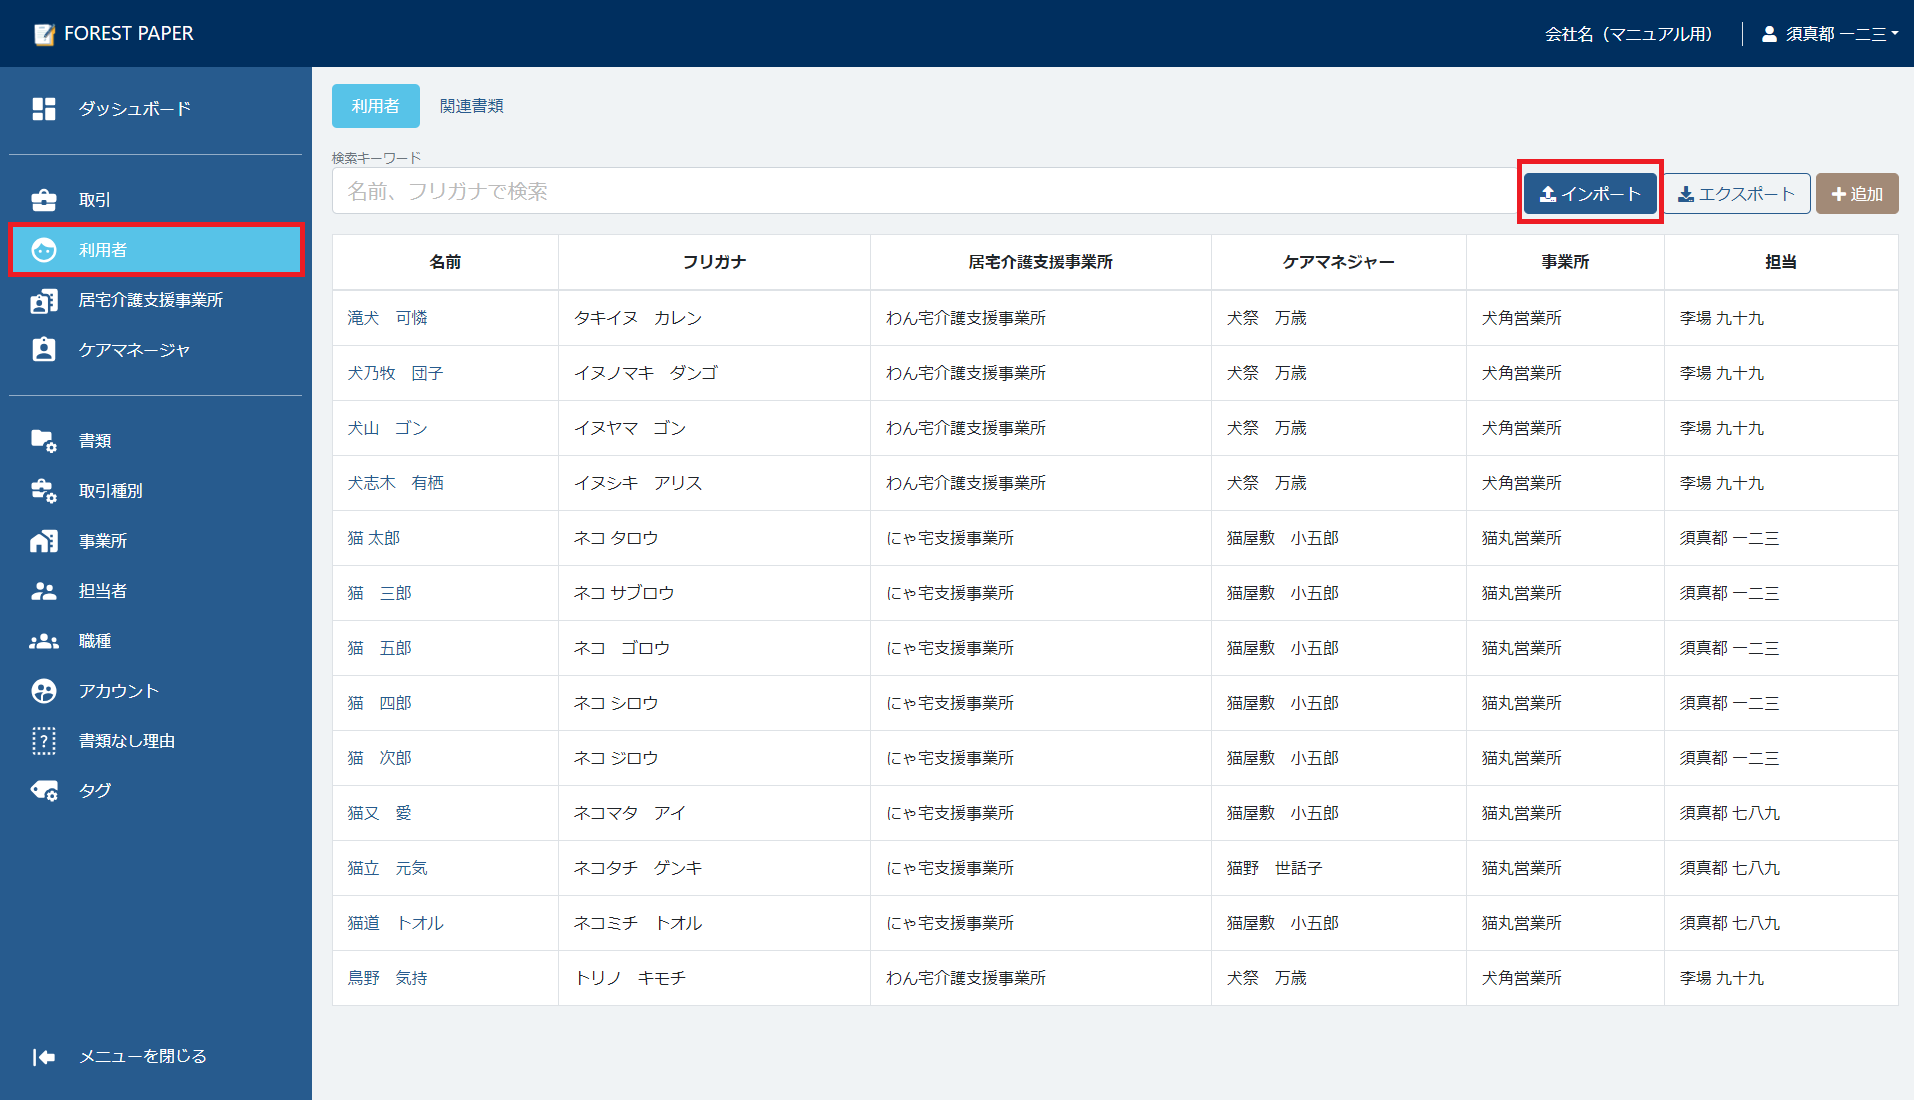1914x1100 pixels.
Task: Open user record 滝犬 可憐
Action: (x=387, y=318)
